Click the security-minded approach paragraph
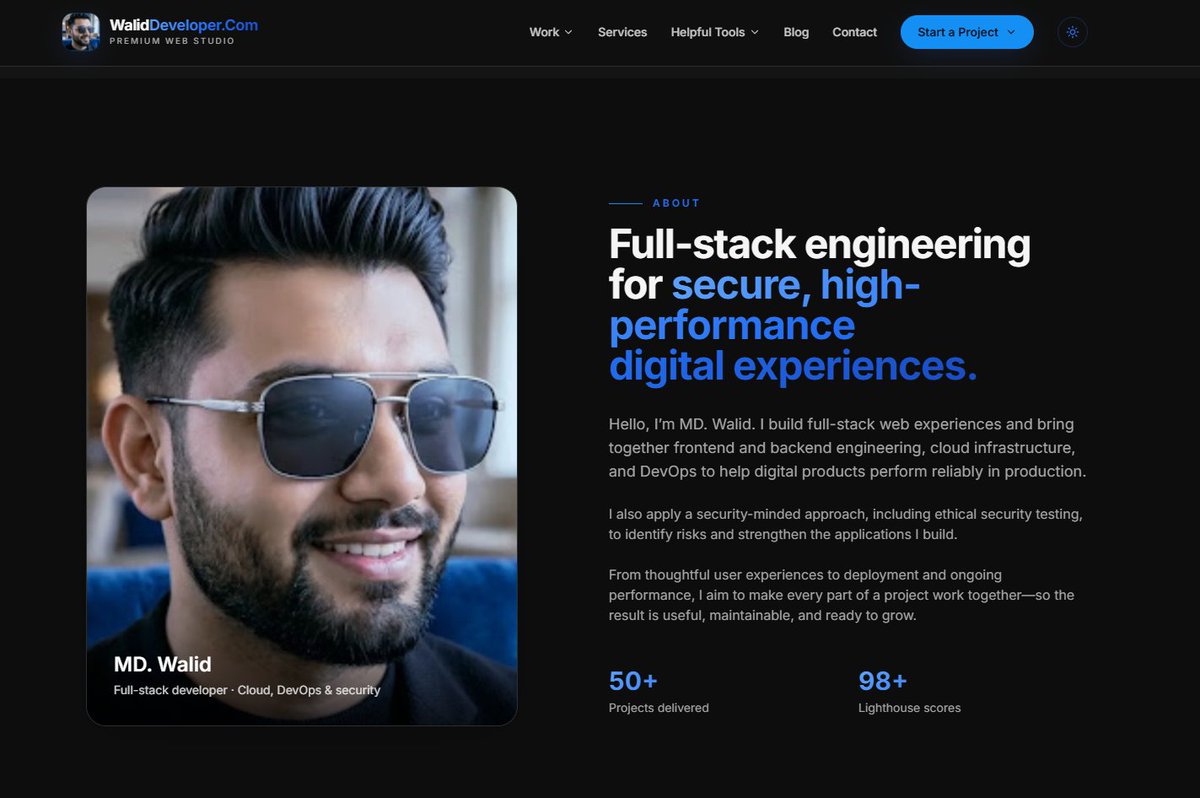The height and width of the screenshot is (798, 1200). click(845, 524)
